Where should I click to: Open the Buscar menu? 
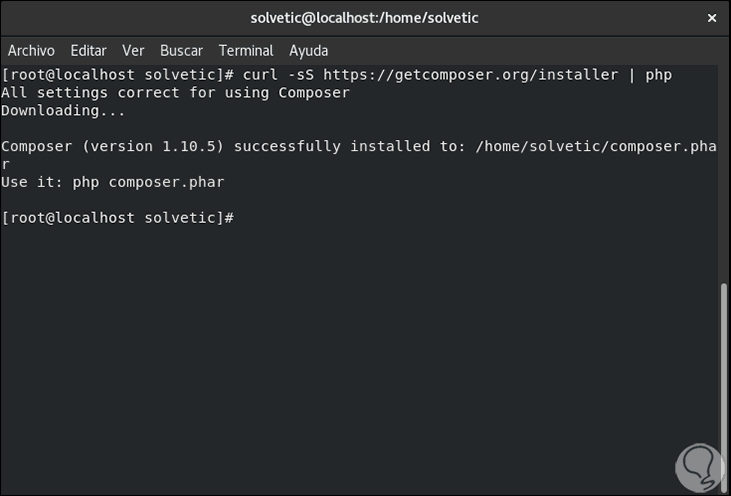tap(181, 50)
